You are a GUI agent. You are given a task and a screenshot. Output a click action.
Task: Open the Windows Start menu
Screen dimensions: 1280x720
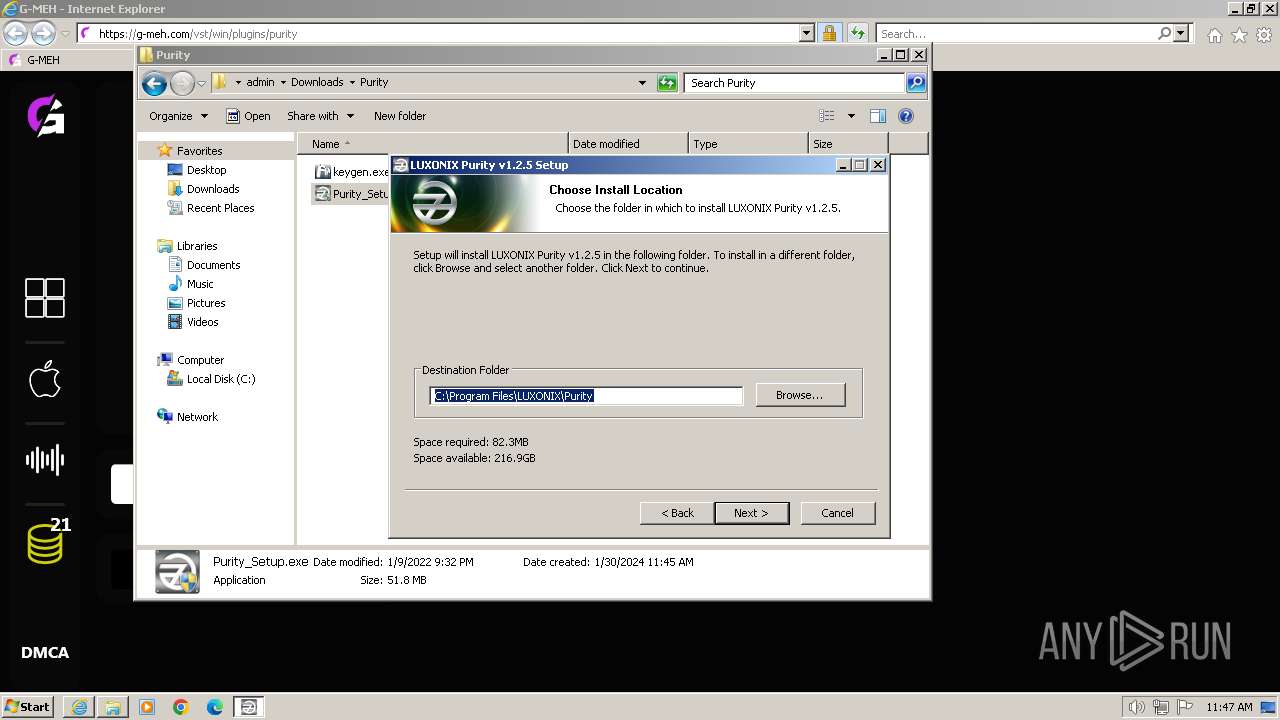point(28,707)
